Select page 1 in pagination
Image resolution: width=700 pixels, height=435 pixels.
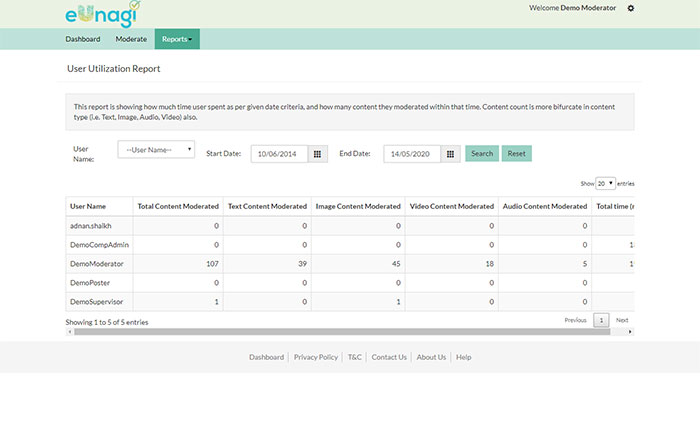tap(601, 320)
